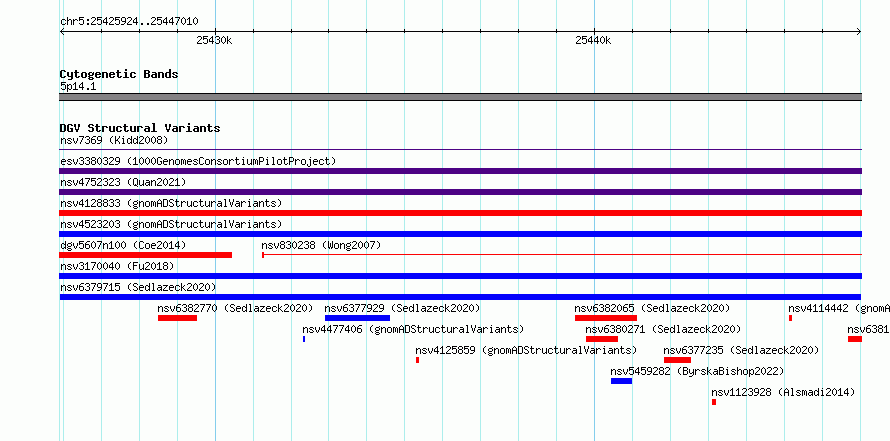Click the nsv6377235 (Sedlazeck2020) label
890x441 pixels.
click(741, 350)
